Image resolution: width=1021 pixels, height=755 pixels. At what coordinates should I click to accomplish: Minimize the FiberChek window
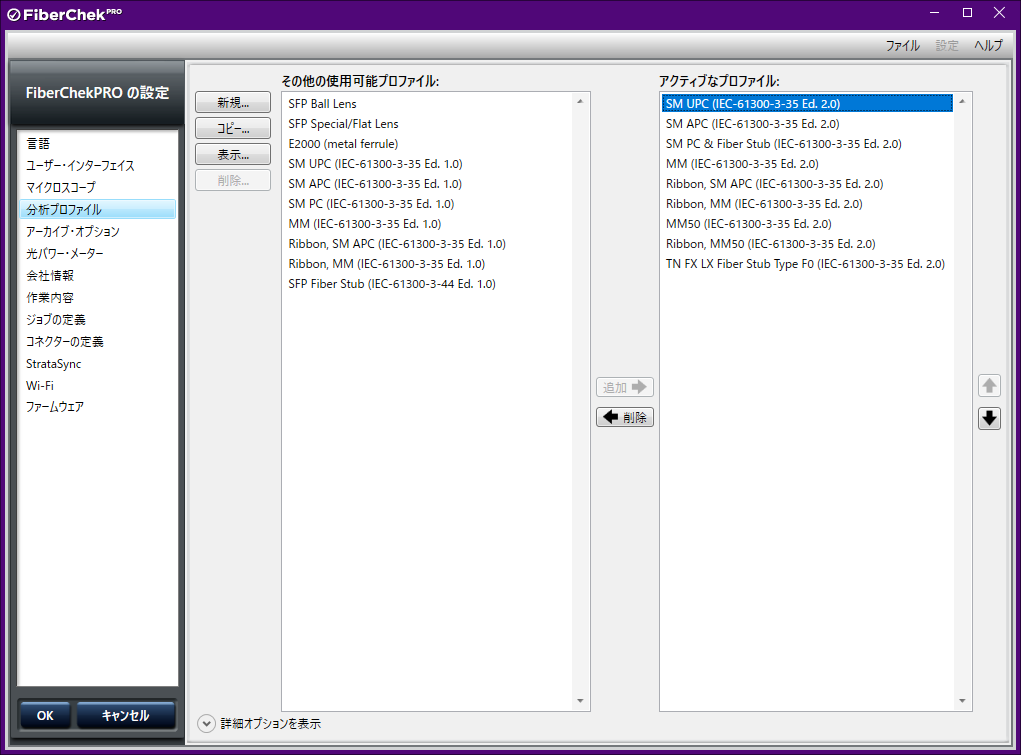point(934,12)
